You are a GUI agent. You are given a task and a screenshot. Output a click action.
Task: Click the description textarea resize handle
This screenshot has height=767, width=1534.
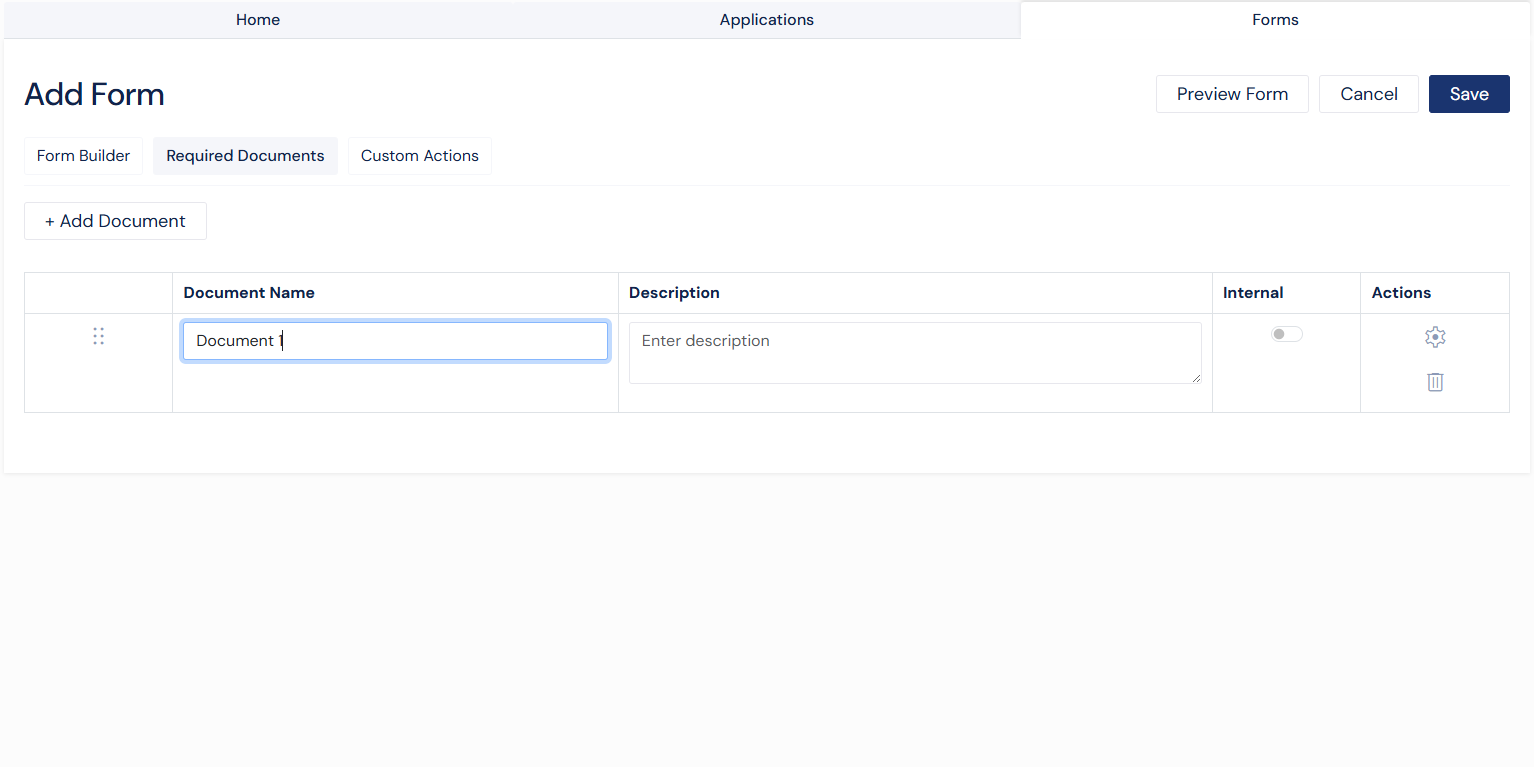(x=1196, y=378)
